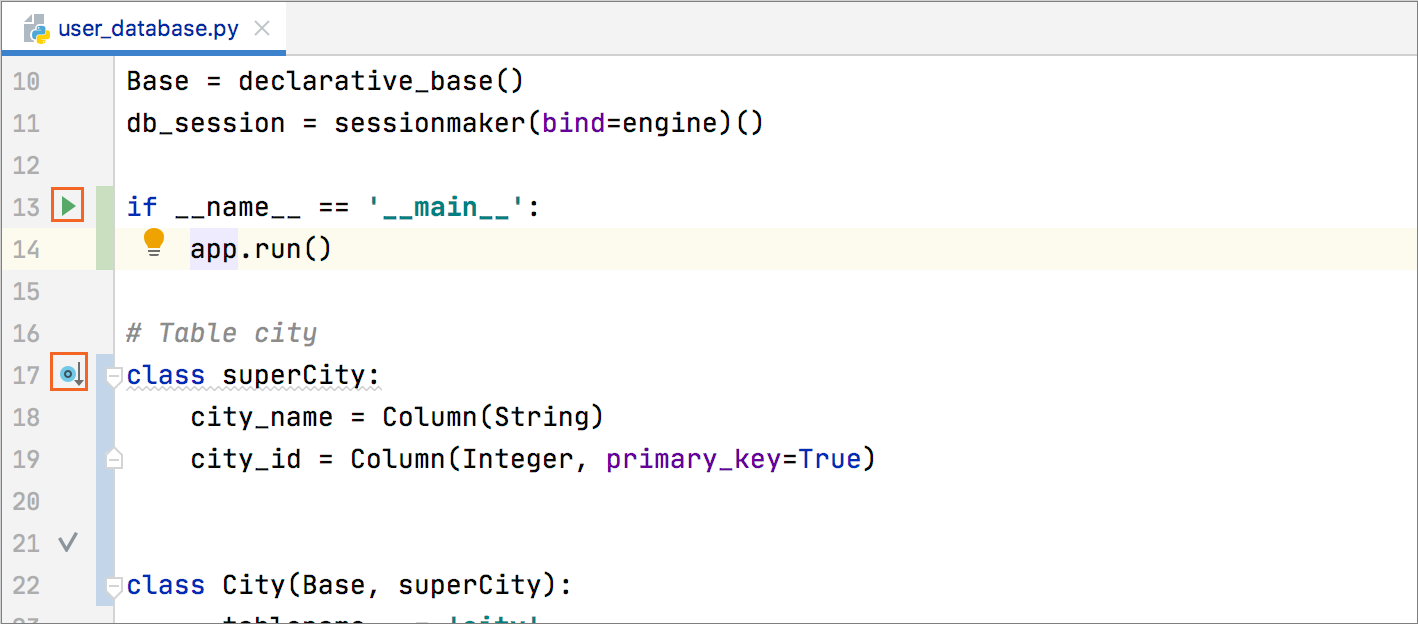The height and width of the screenshot is (624, 1418).
Task: Click the yellow lightbulb intention icon
Action: point(154,242)
